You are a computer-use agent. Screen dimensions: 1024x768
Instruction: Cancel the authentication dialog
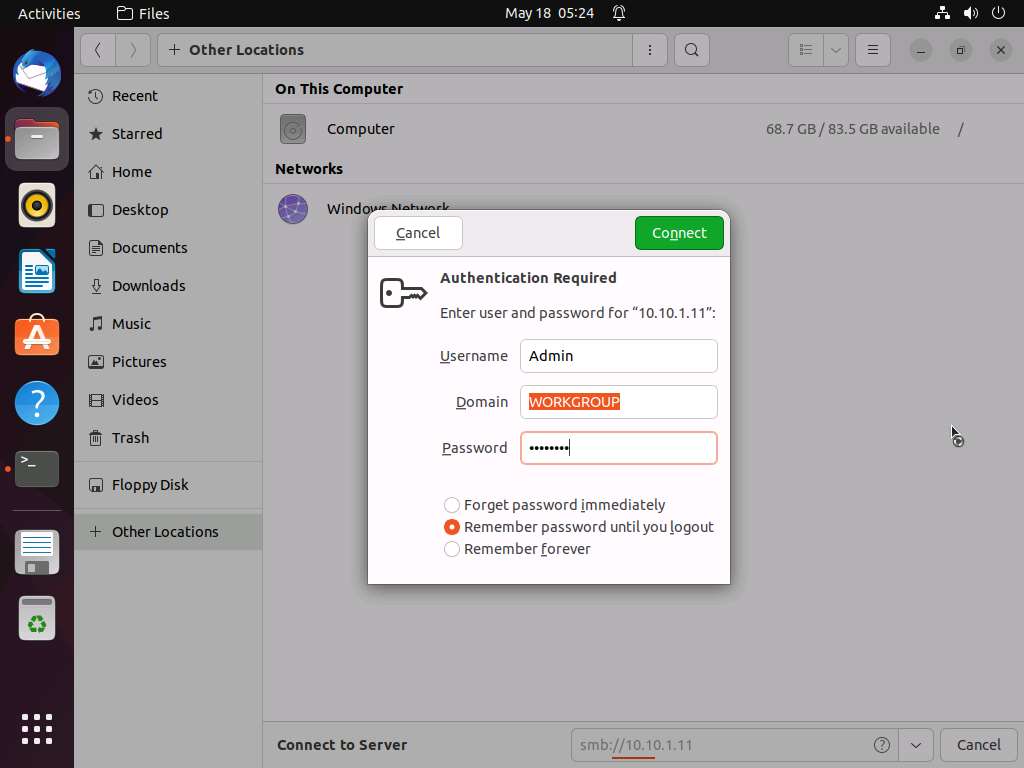click(x=418, y=233)
